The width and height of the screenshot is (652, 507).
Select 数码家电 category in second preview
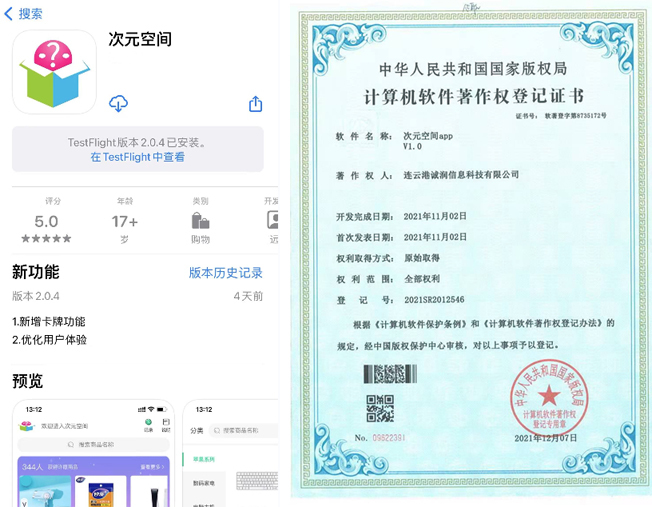204,483
